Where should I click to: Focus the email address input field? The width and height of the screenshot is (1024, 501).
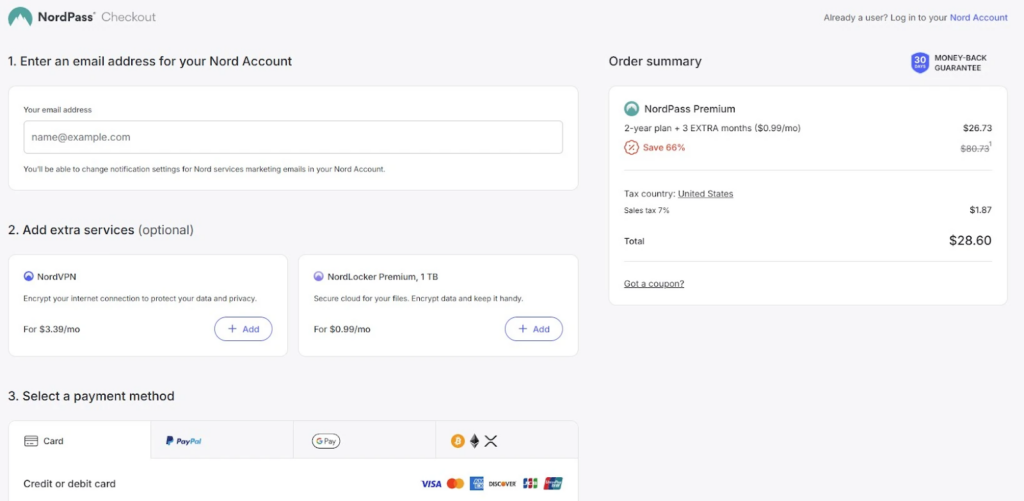pos(293,137)
